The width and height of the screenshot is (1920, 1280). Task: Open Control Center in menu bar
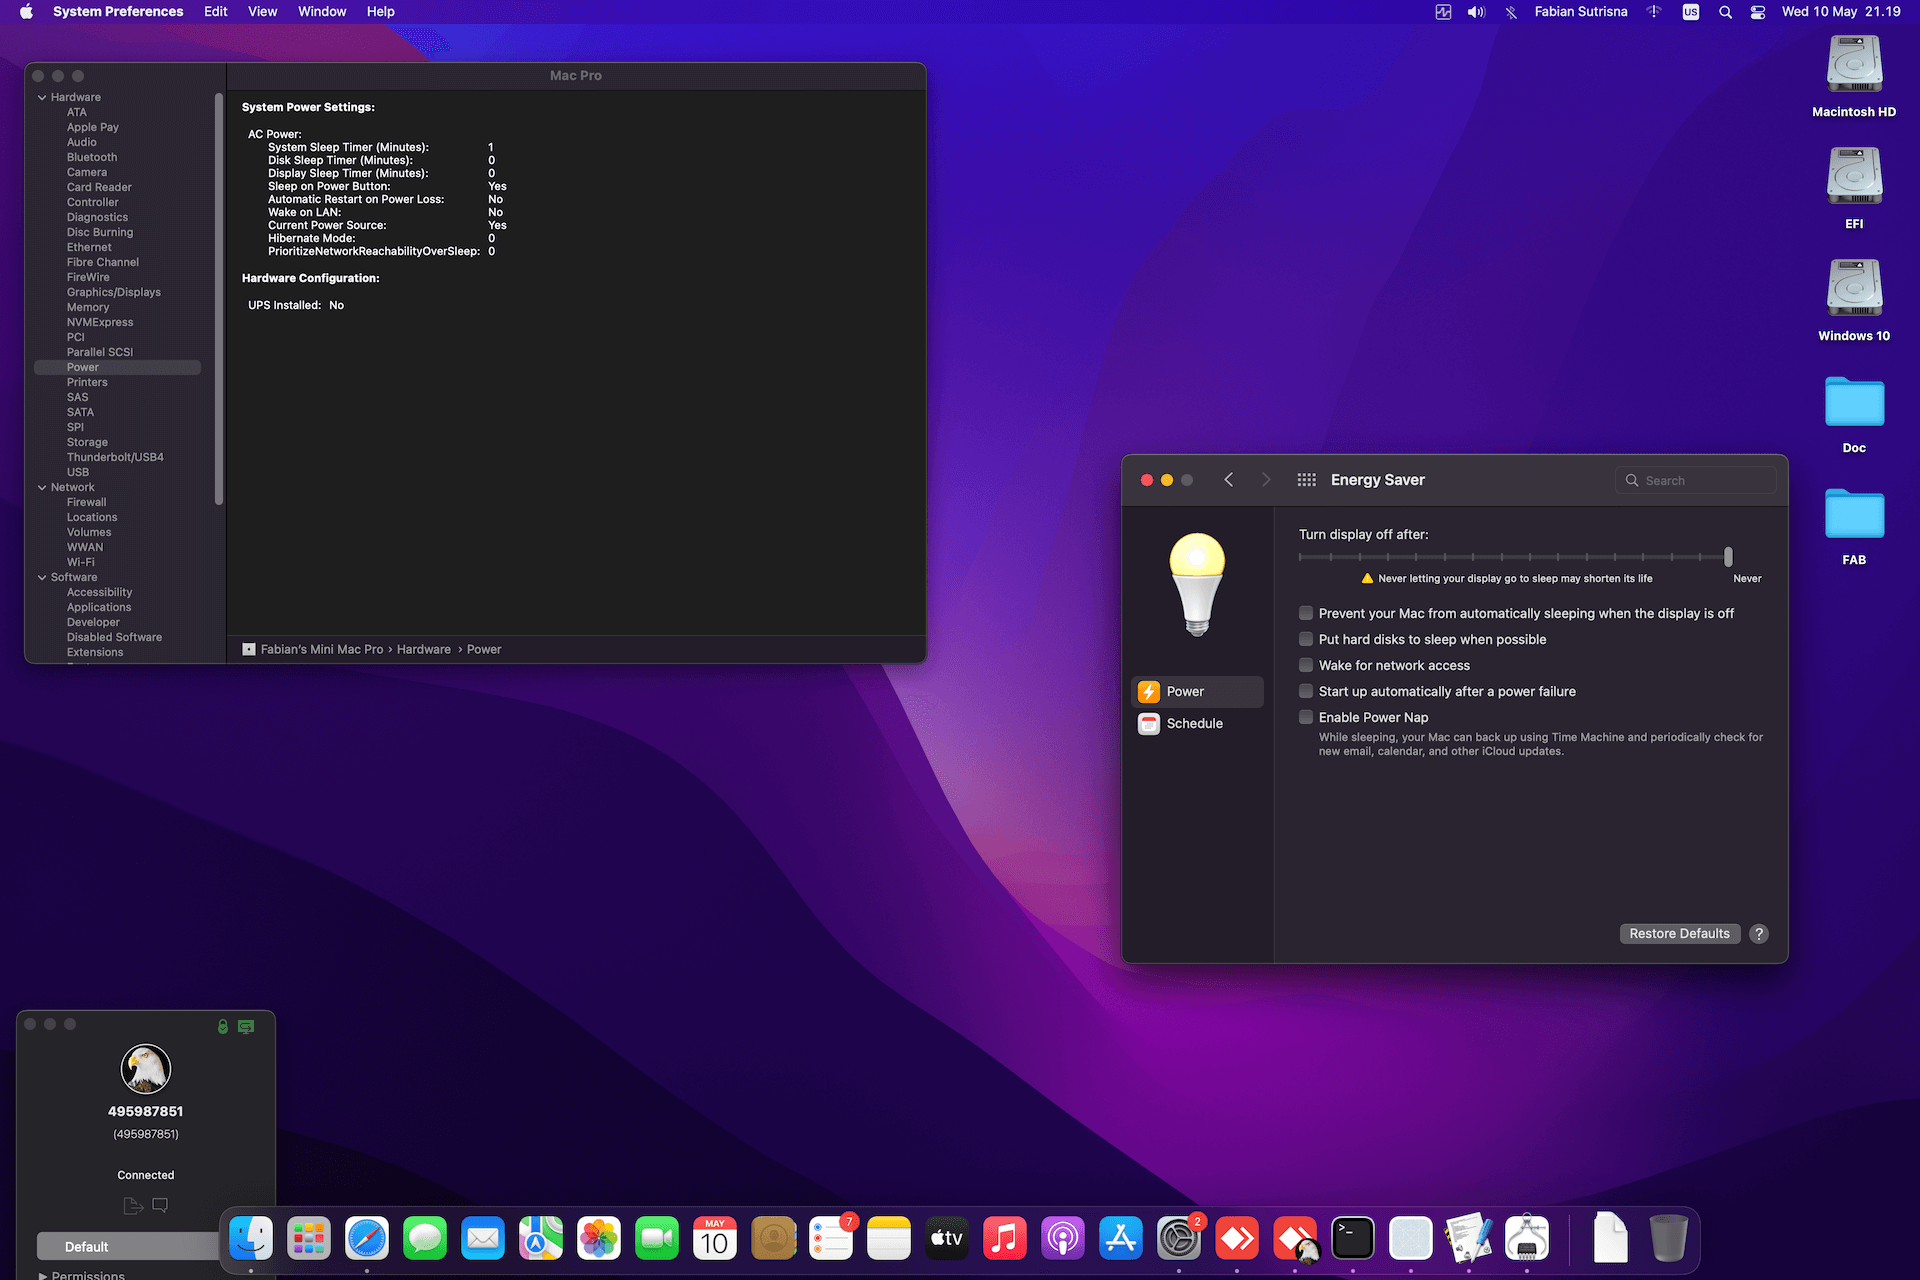(x=1757, y=12)
